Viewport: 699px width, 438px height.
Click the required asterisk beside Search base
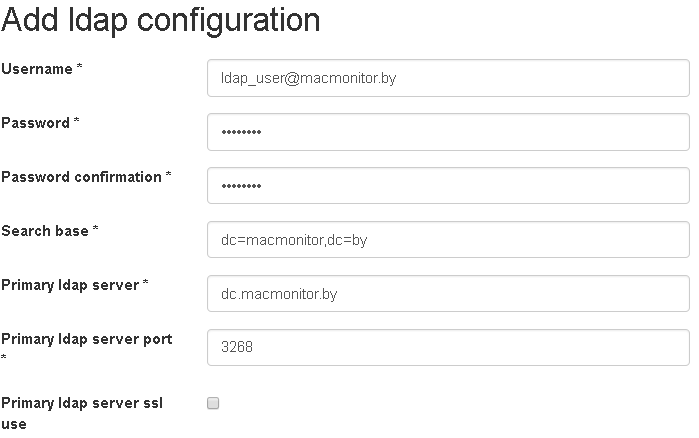point(95,231)
